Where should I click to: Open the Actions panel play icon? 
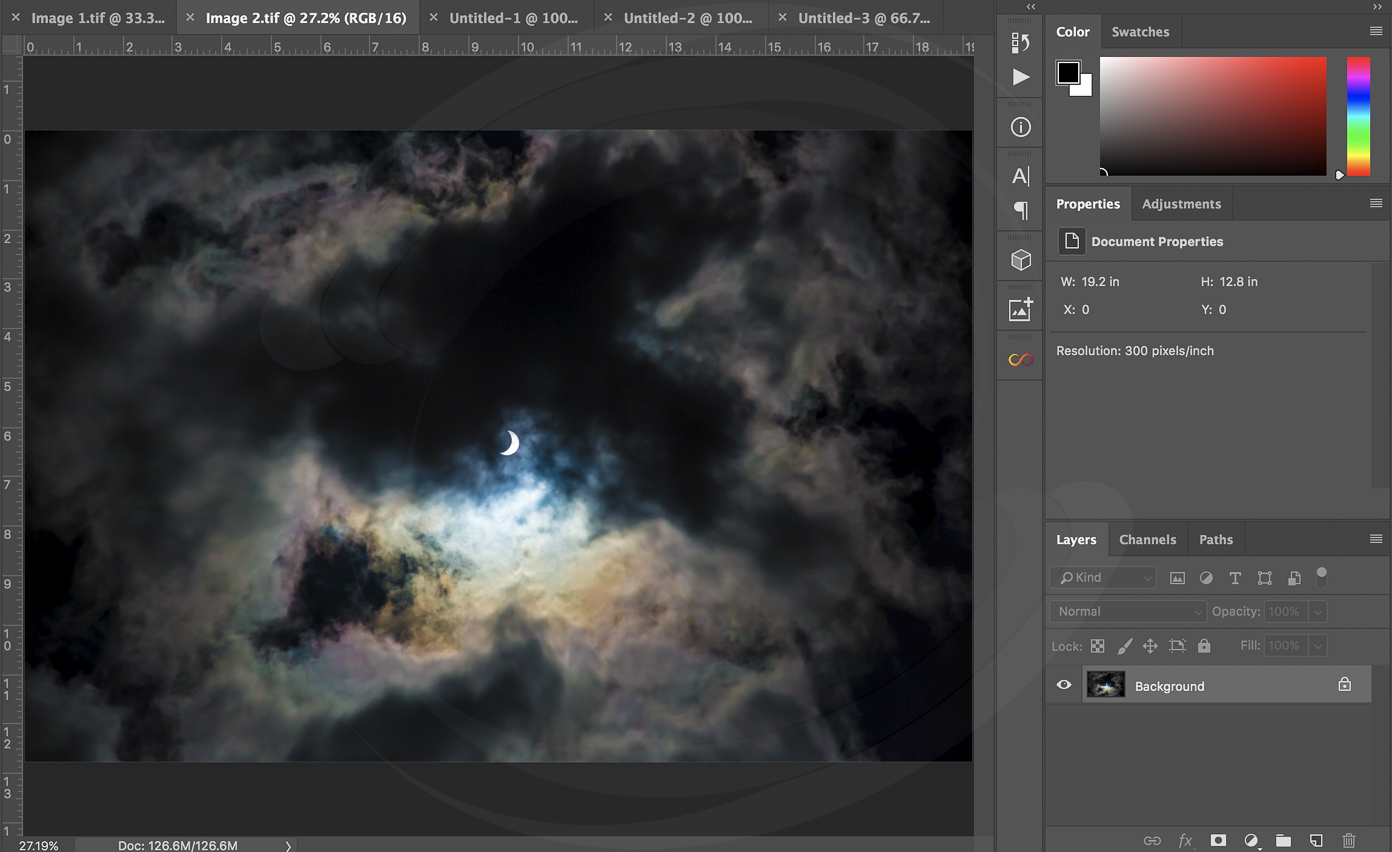tap(1020, 77)
